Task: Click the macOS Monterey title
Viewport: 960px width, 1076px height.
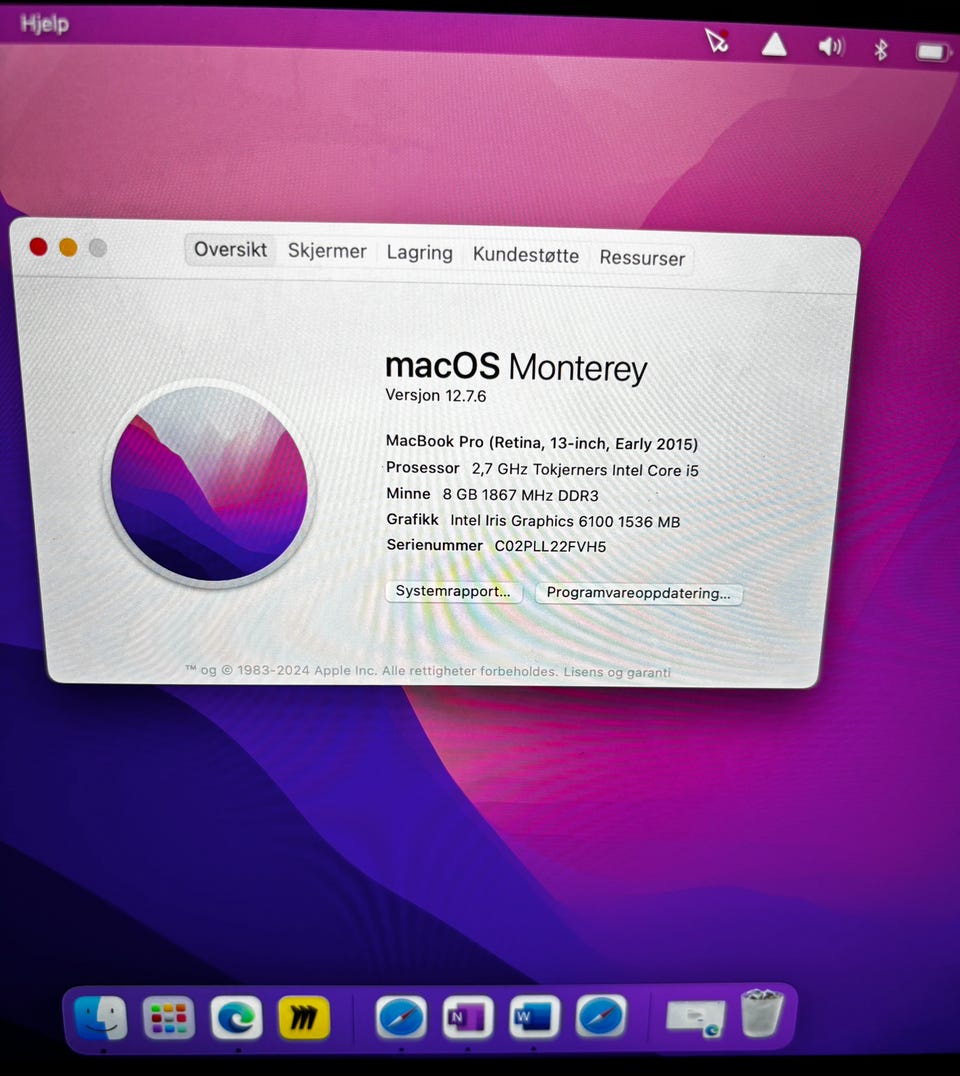Action: pyautogui.click(x=516, y=366)
